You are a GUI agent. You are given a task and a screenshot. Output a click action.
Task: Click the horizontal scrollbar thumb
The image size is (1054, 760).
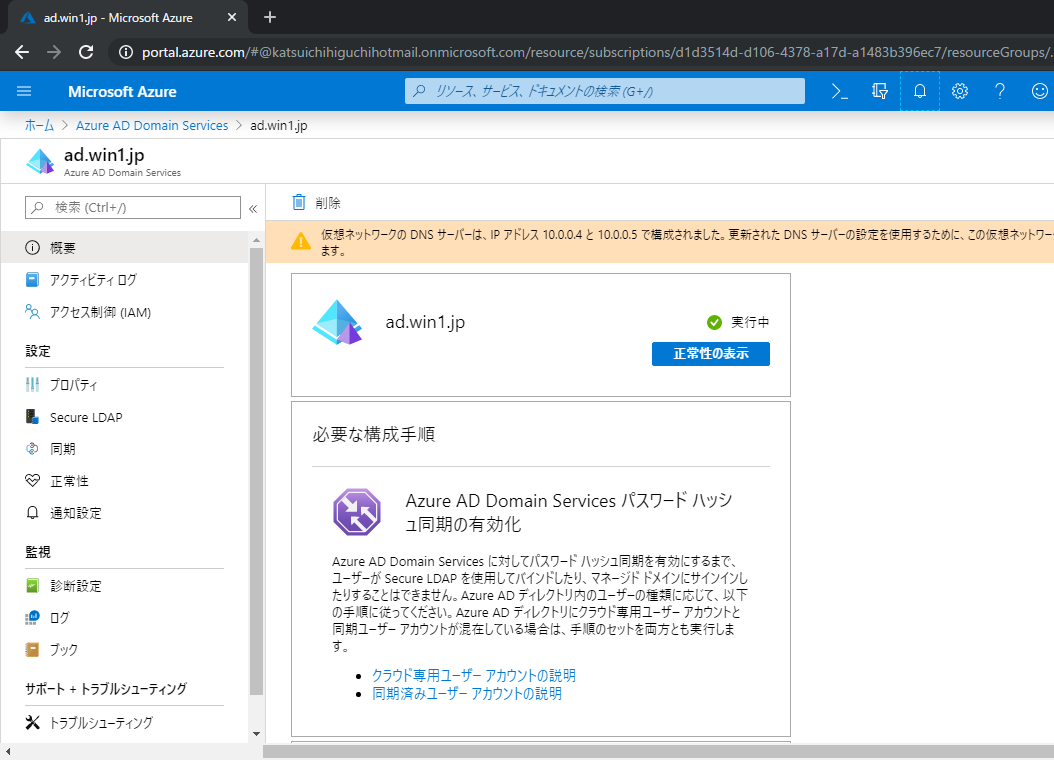658,751
